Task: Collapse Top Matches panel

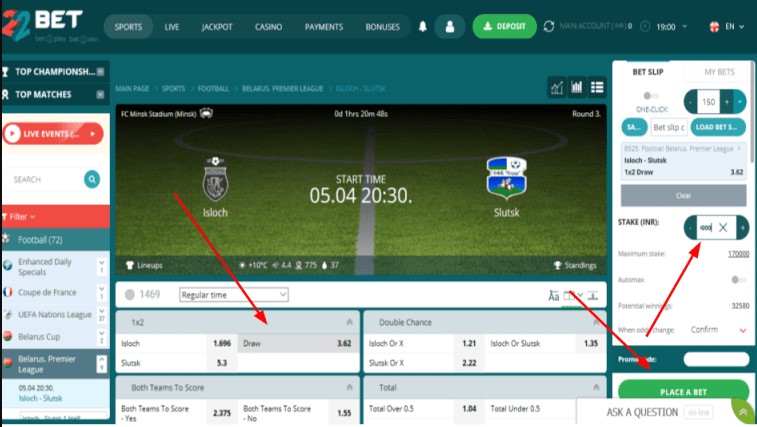Action: pos(100,95)
